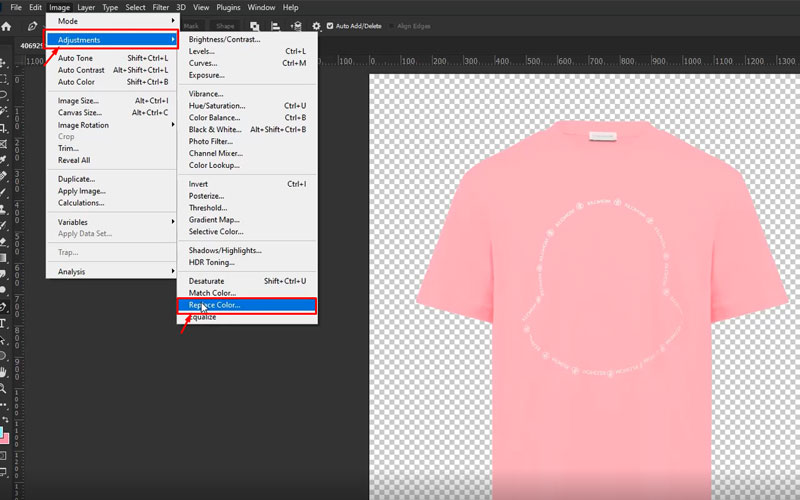The image size is (800, 500).
Task: Expand the Variables submenu
Action: [x=111, y=222]
